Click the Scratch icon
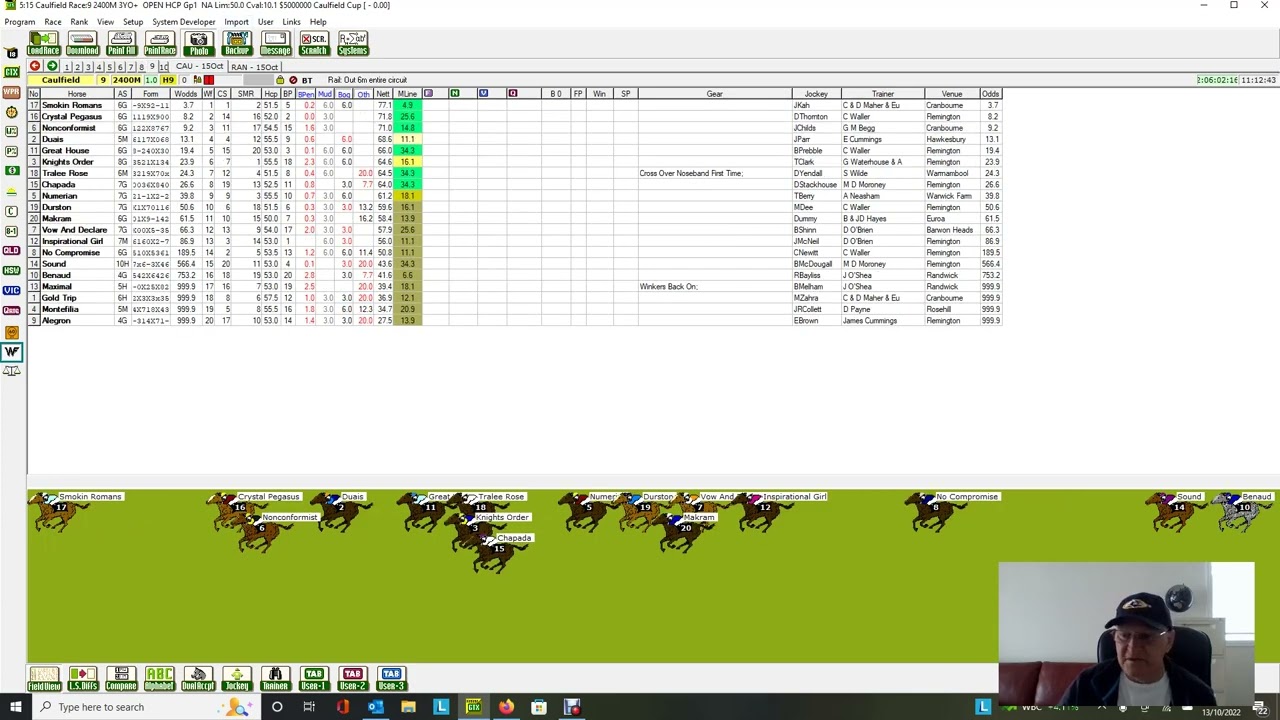Image resolution: width=1280 pixels, height=720 pixels. click(x=314, y=44)
